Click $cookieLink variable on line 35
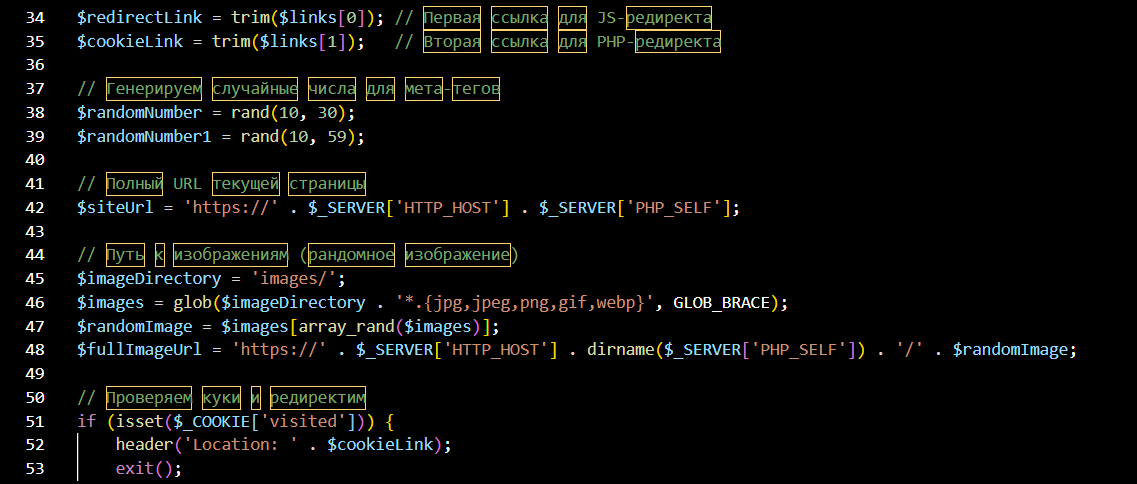The height and width of the screenshot is (484, 1137). tap(130, 41)
